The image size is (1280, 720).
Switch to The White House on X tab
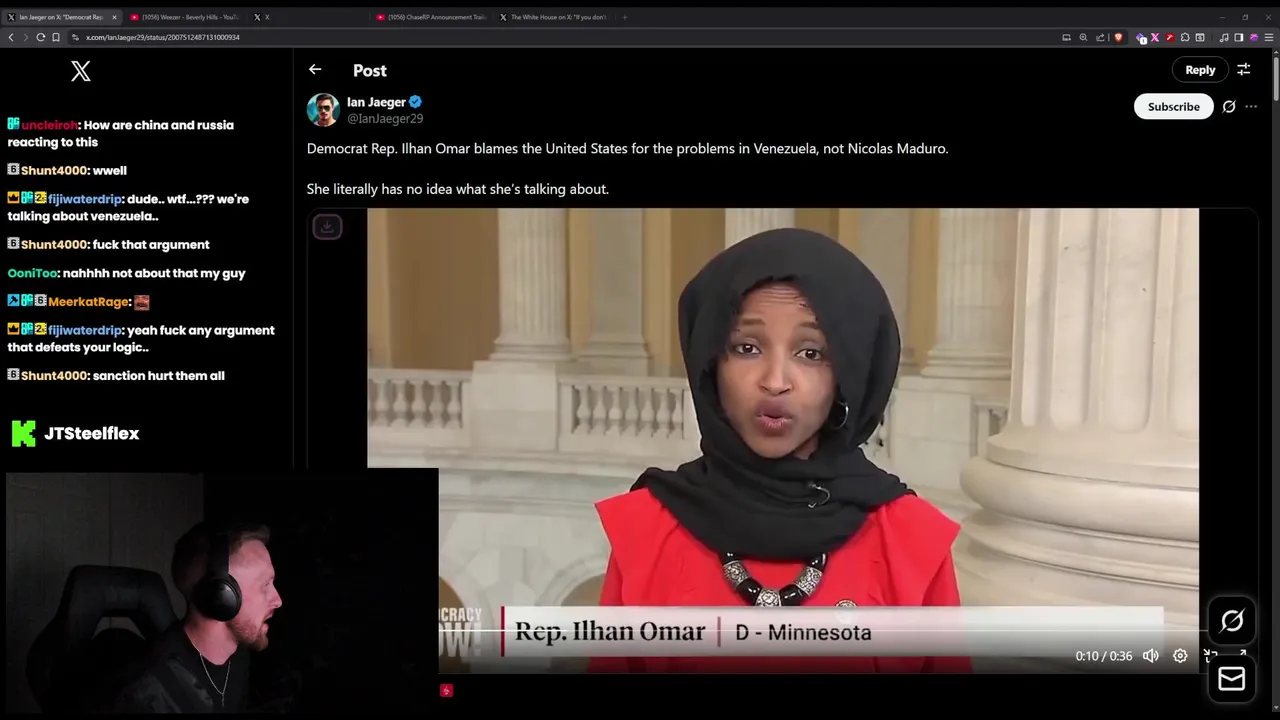[x=553, y=17]
